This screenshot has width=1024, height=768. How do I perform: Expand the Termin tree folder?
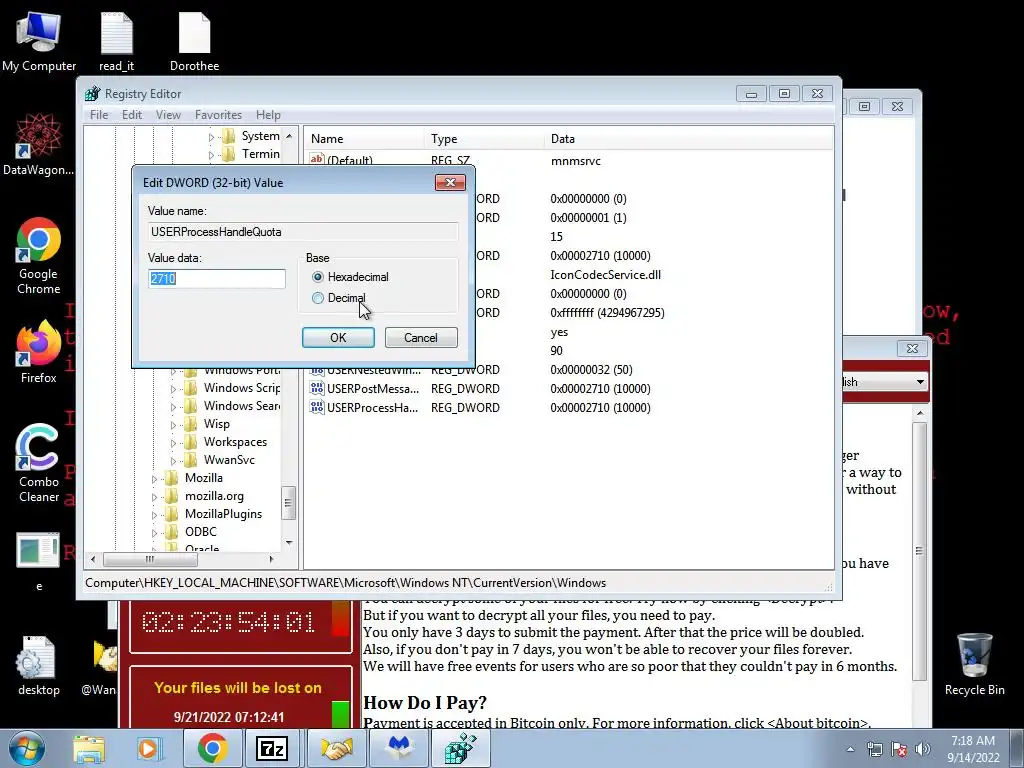211,155
